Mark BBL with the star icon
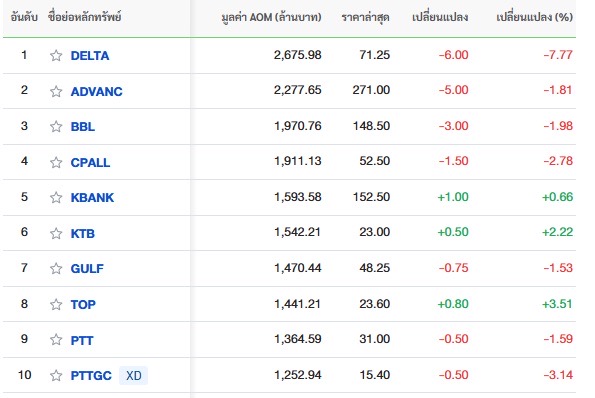This screenshot has width=595, height=398. (56, 126)
